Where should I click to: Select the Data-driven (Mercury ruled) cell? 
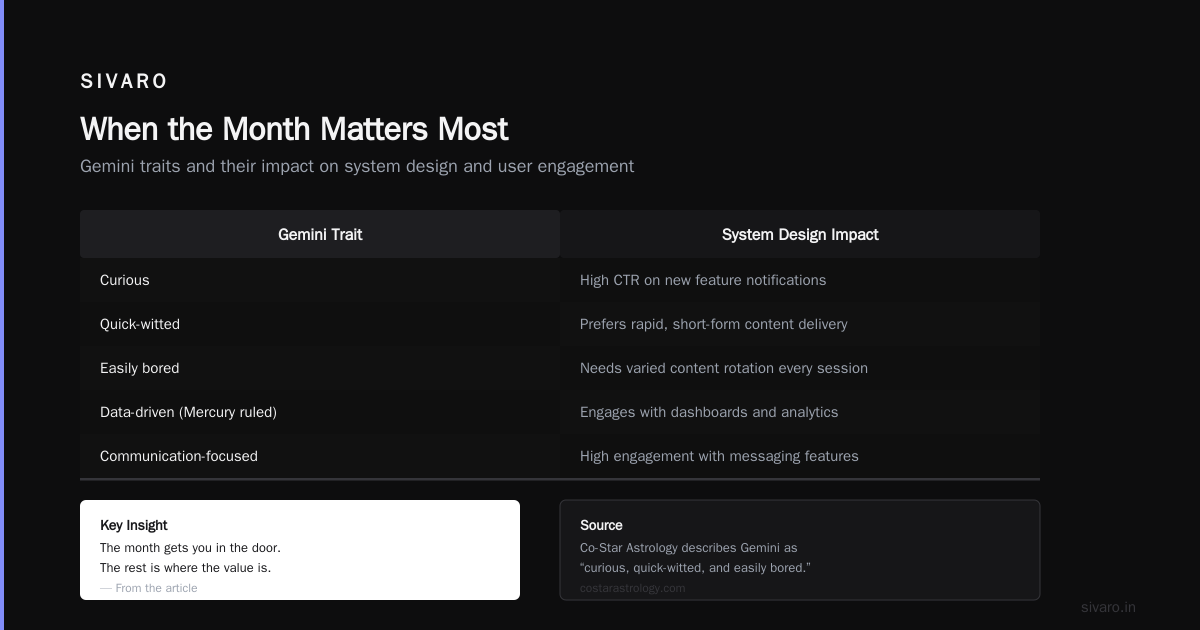(320, 412)
